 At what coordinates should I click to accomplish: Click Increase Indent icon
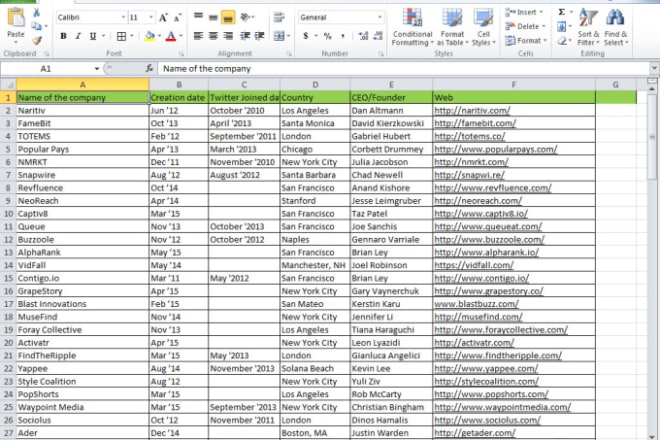(x=259, y=36)
